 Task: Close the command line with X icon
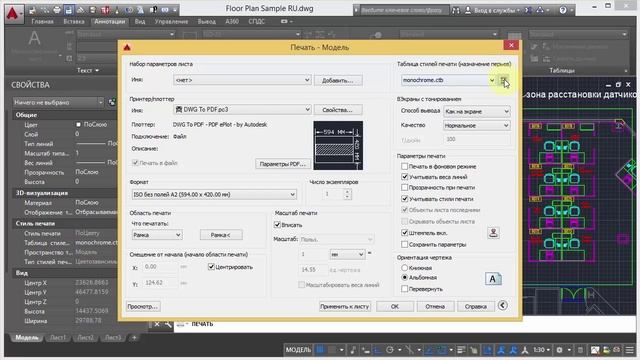(x=157, y=324)
